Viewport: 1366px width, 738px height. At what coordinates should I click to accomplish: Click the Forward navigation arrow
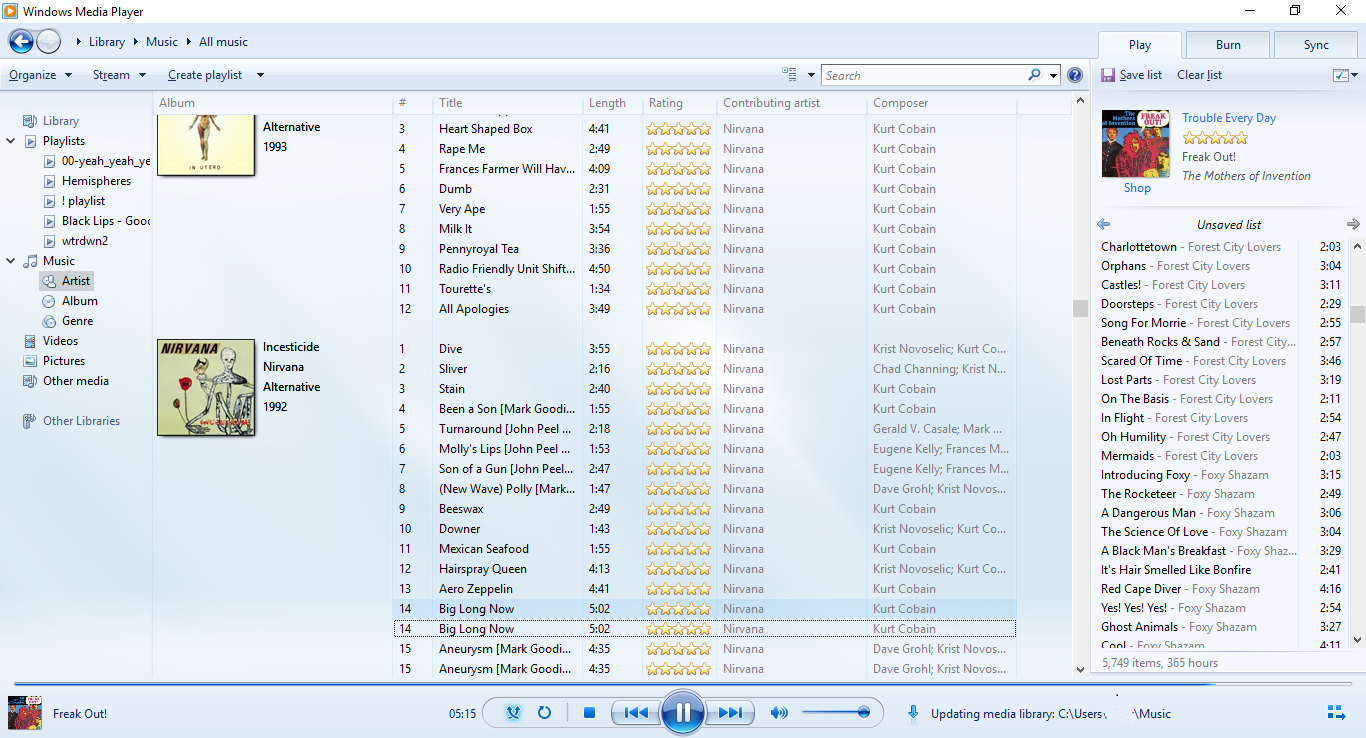(x=49, y=42)
